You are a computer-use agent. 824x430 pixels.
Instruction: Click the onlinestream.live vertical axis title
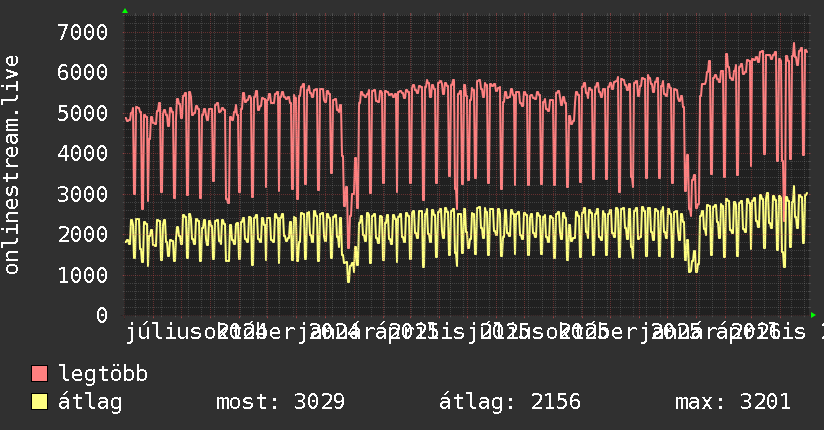click(x=11, y=165)
